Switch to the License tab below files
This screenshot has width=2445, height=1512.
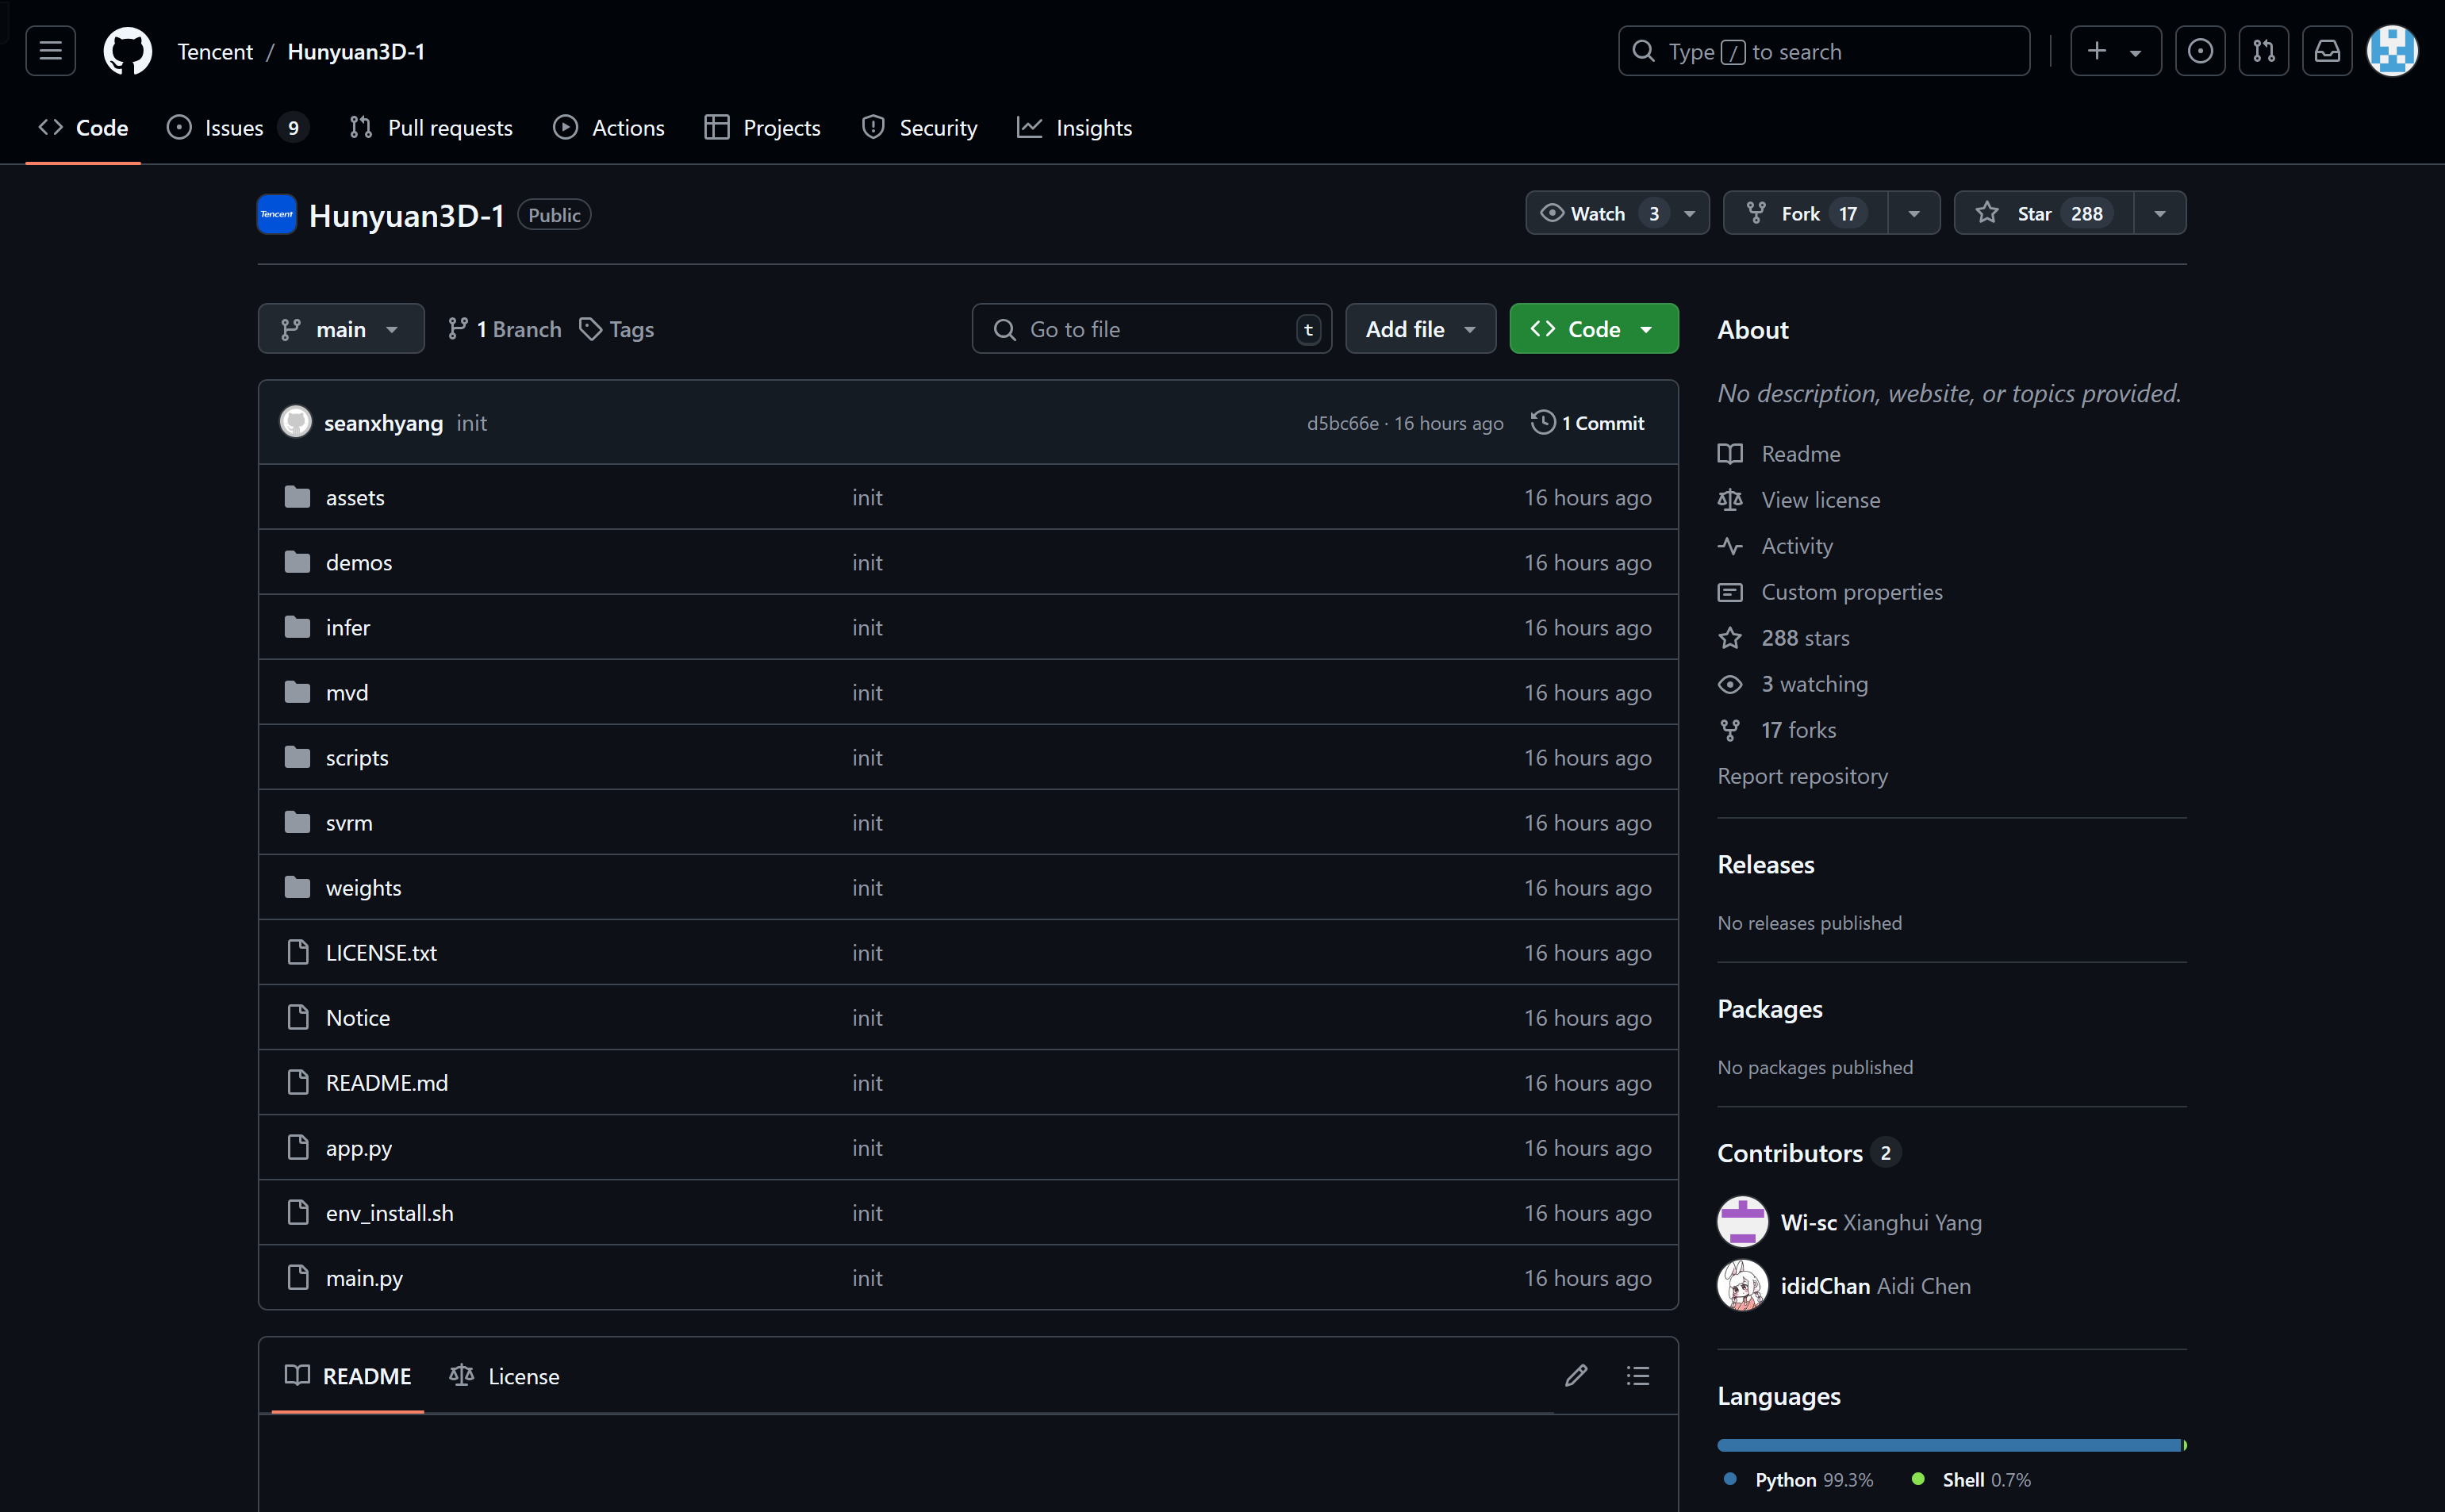tap(505, 1376)
